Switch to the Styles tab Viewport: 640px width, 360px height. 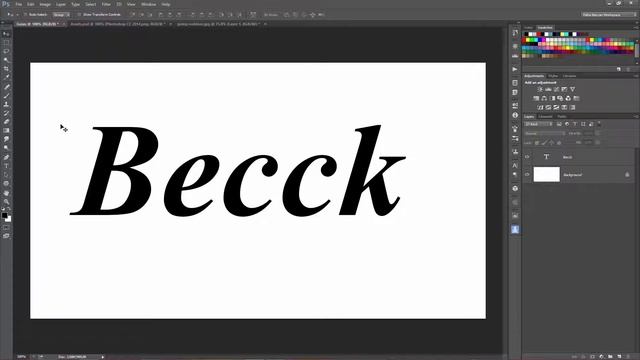pos(553,76)
